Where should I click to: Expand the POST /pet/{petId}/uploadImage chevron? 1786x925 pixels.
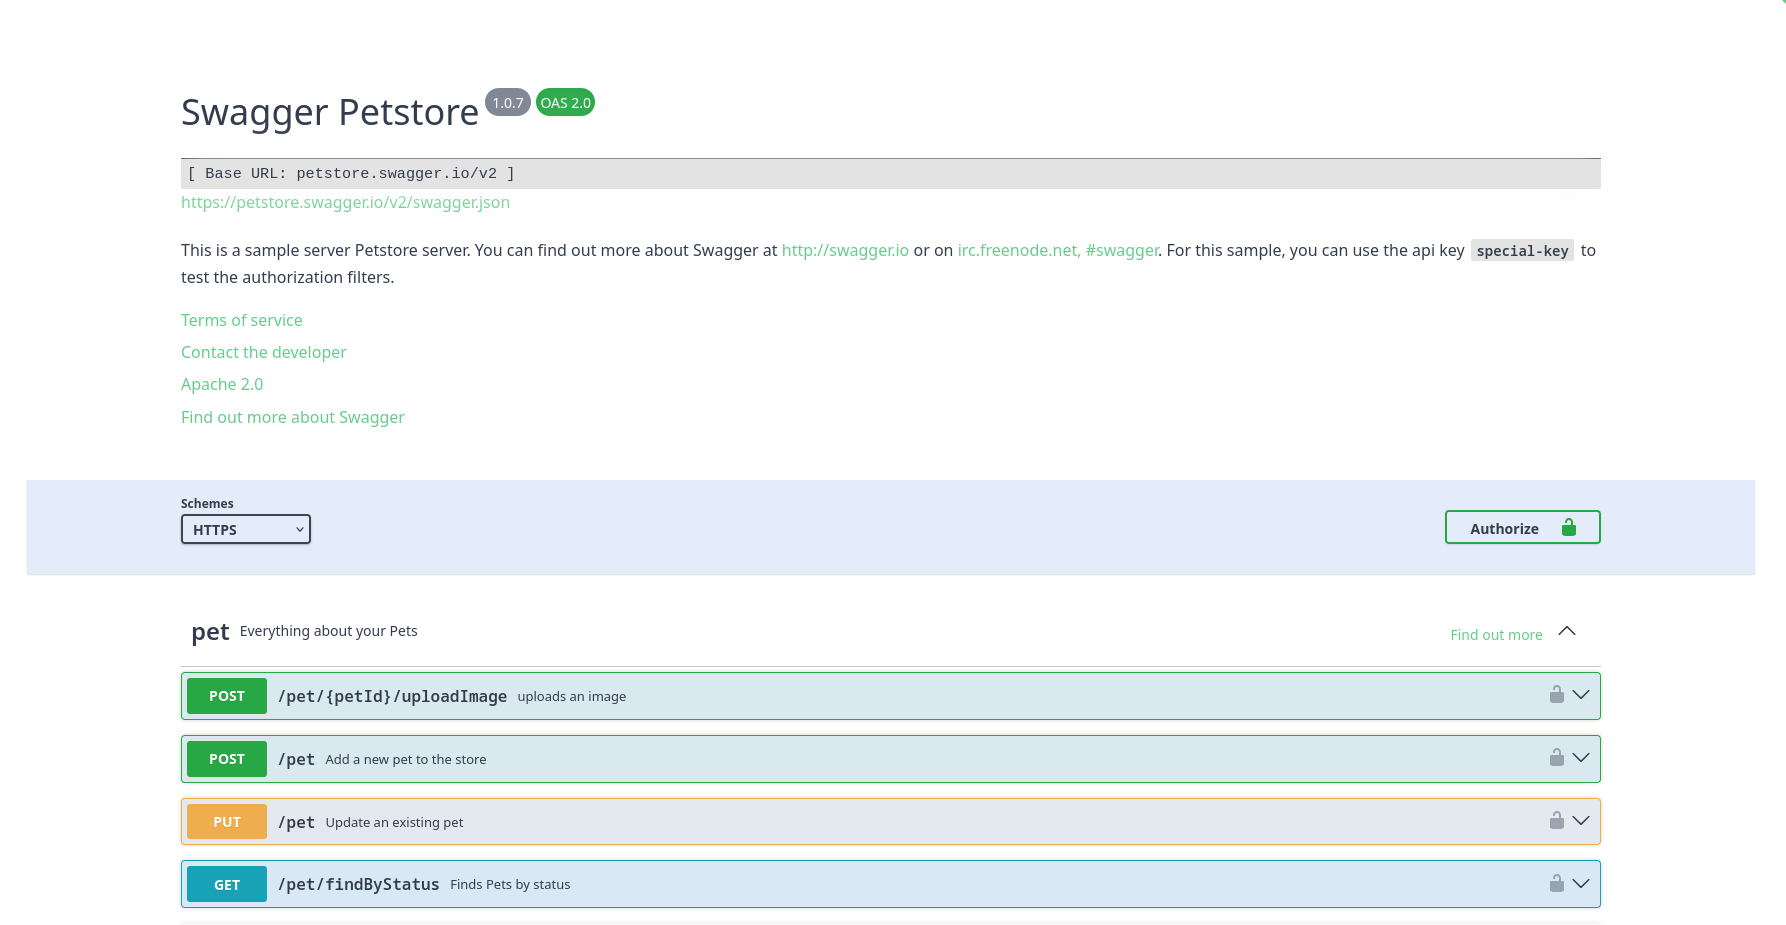coord(1581,695)
